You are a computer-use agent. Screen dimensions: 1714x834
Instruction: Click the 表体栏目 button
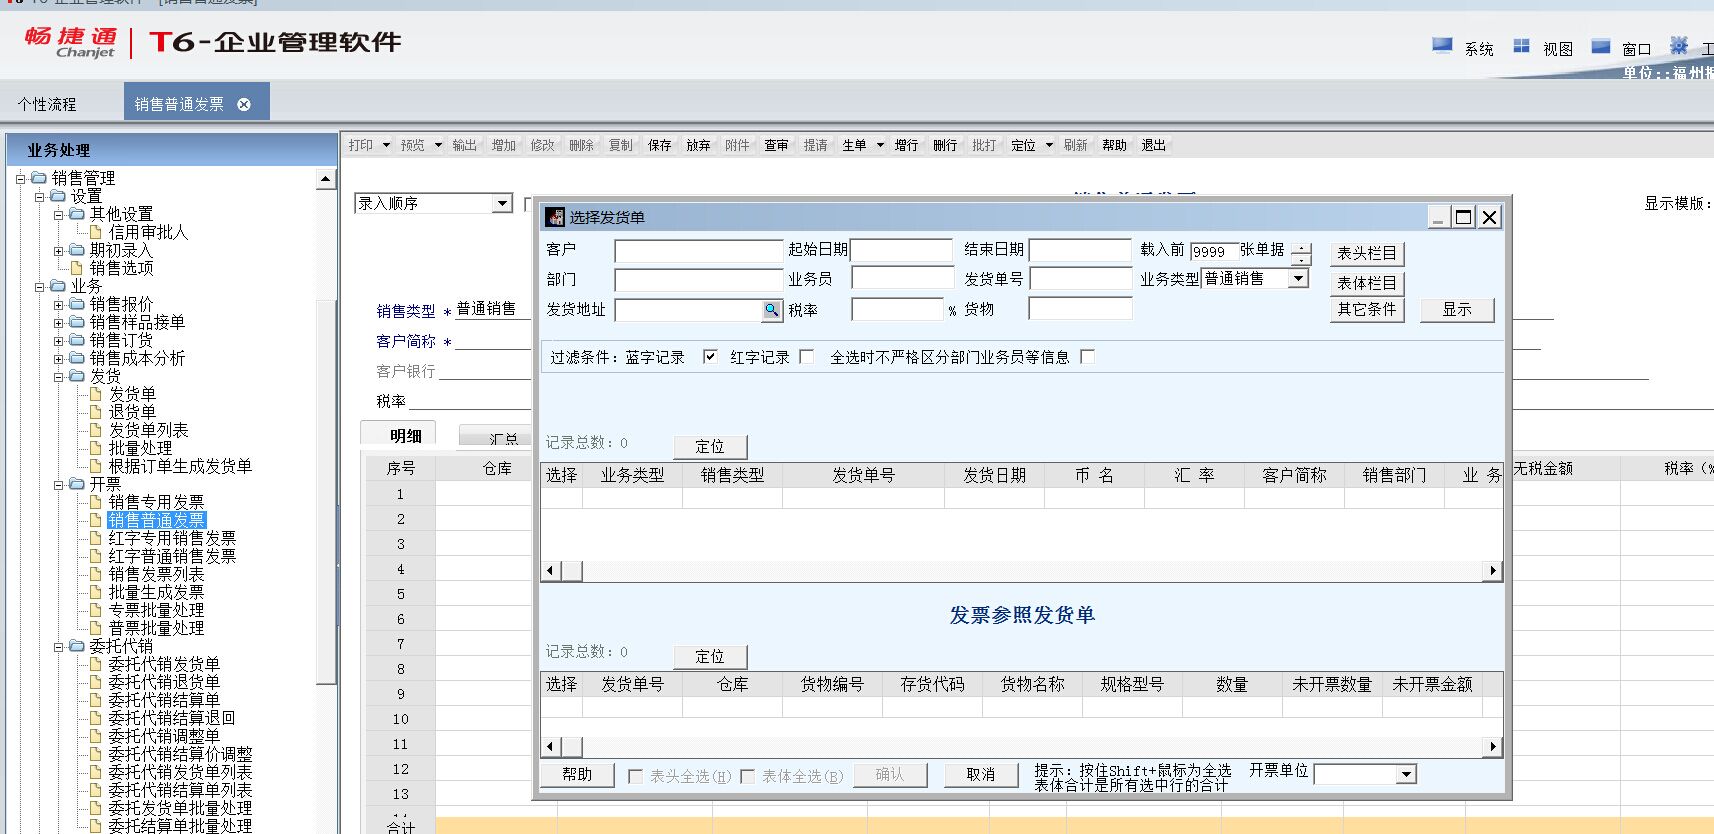(1366, 283)
